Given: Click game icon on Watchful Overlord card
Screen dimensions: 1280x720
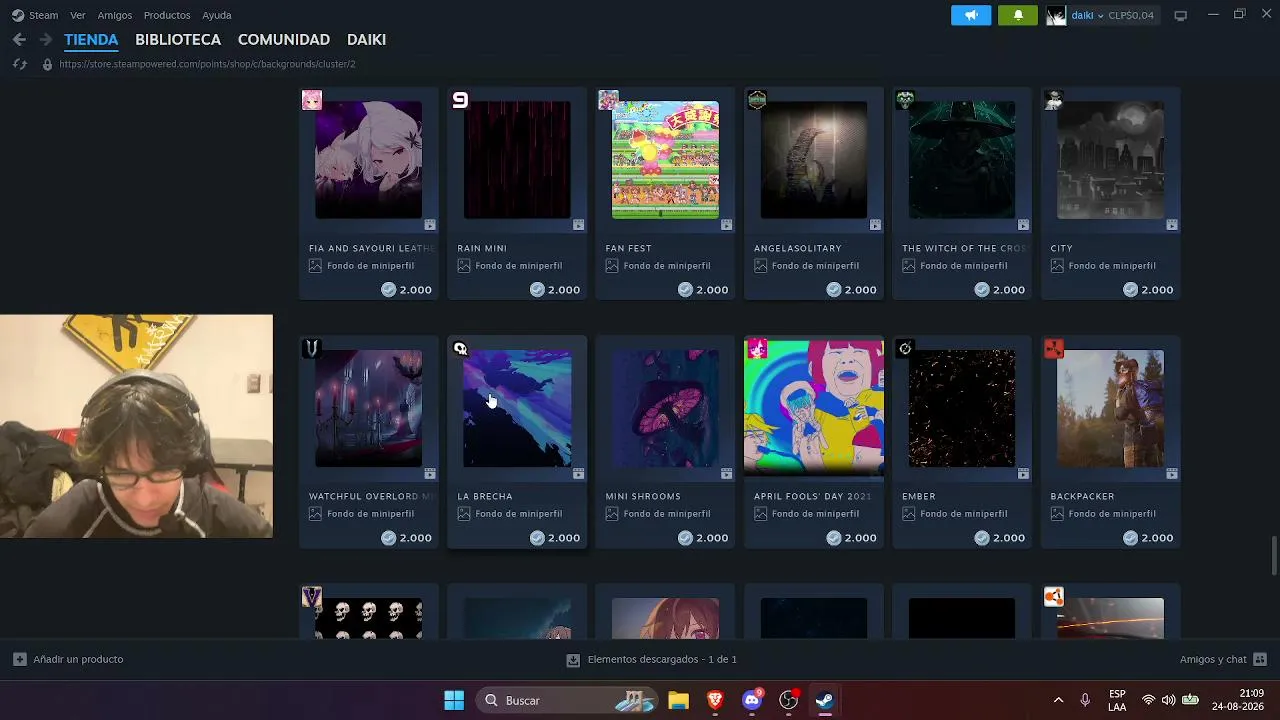Looking at the screenshot, I should [x=312, y=348].
